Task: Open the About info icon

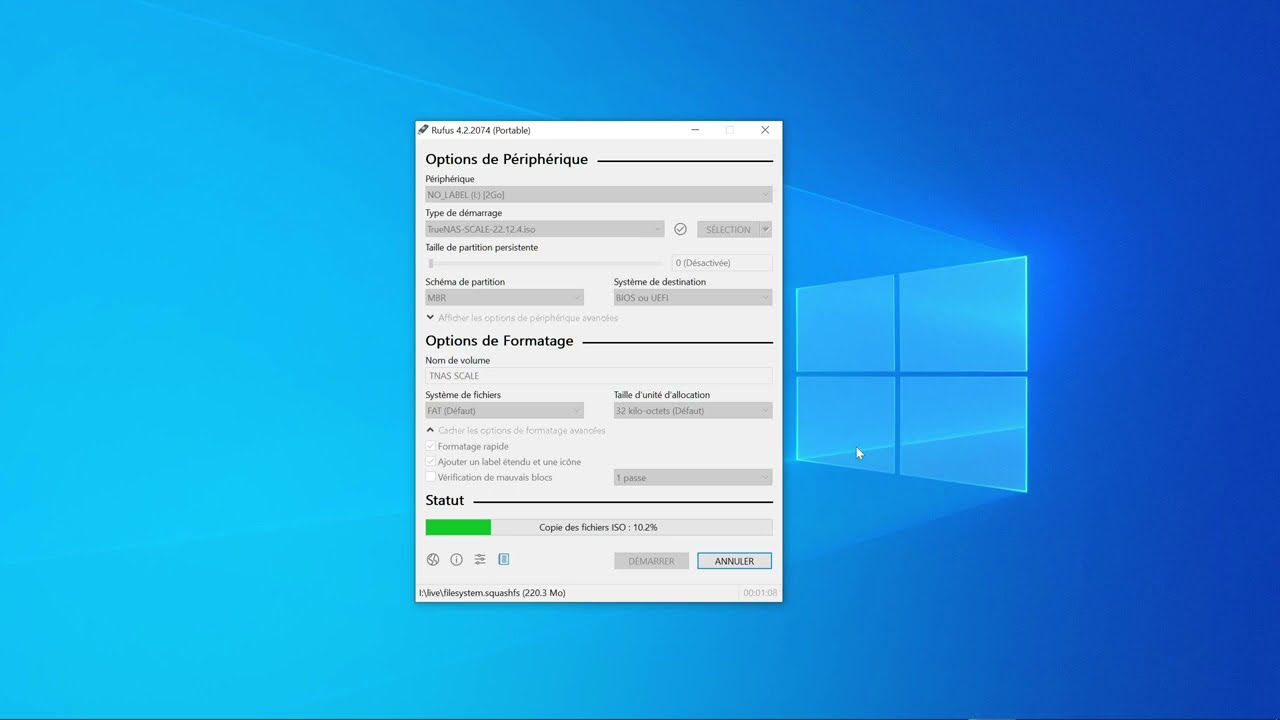Action: point(456,560)
